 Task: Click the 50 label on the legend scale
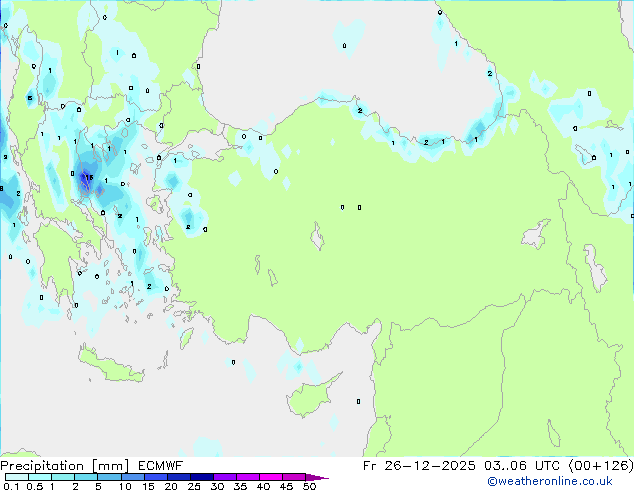pos(309,487)
